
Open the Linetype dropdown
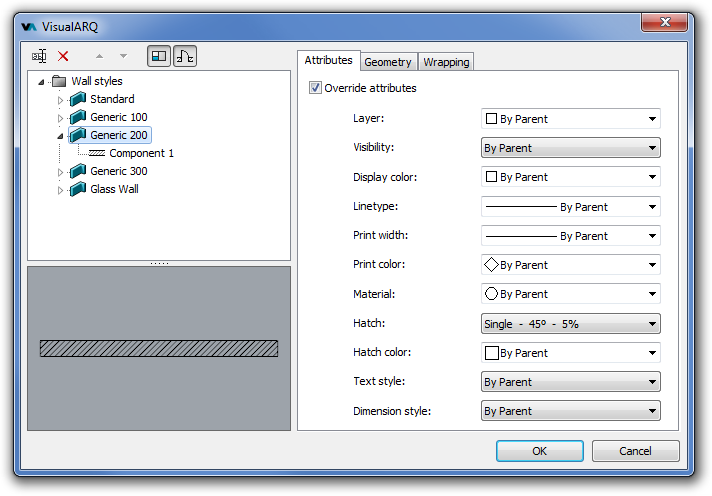coord(570,207)
